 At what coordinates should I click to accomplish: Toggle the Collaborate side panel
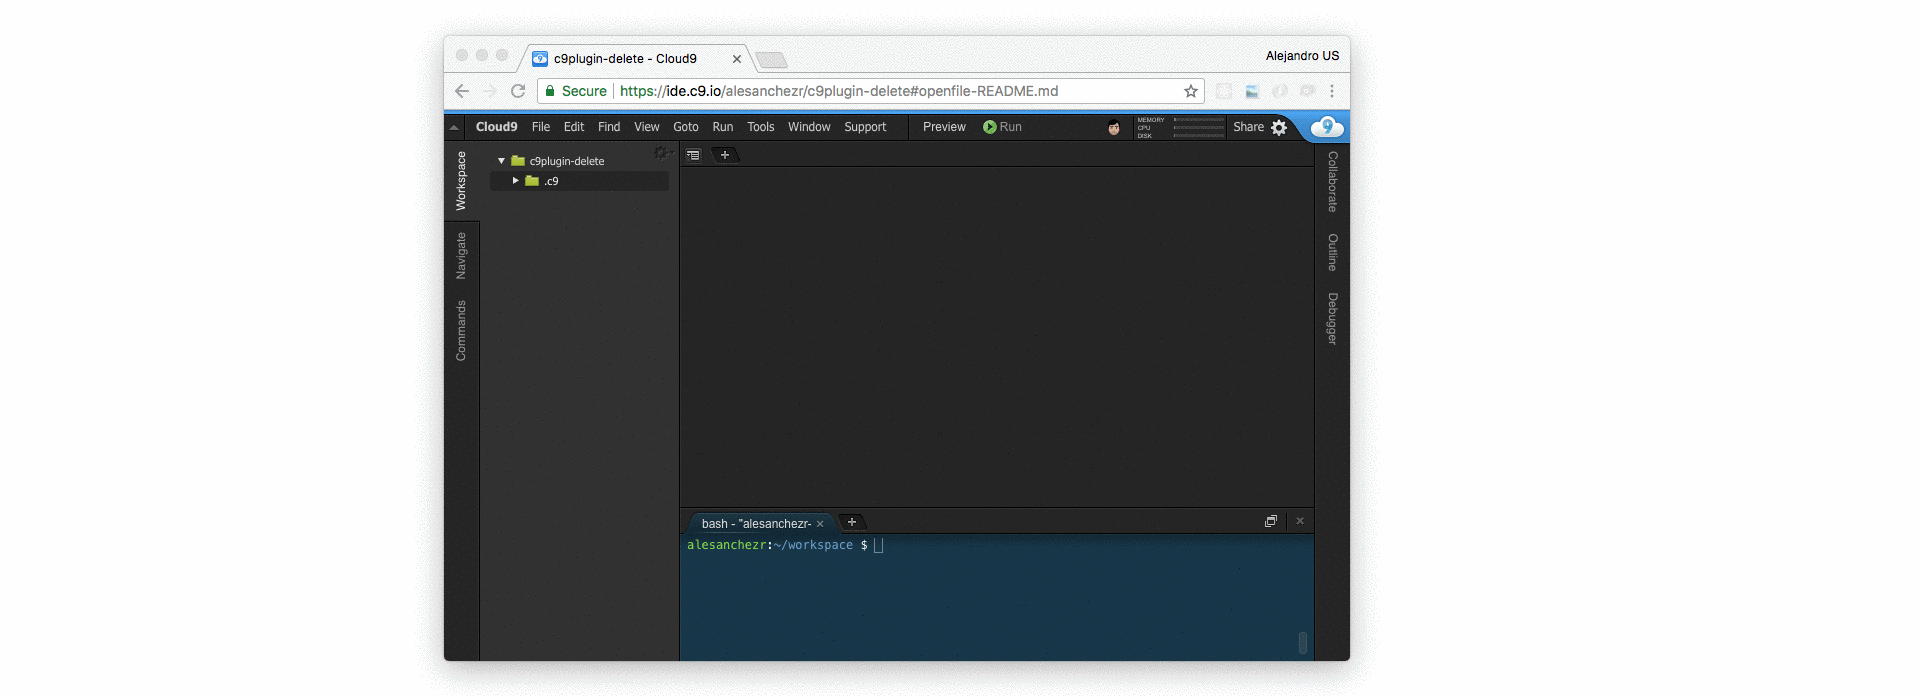click(x=1332, y=182)
